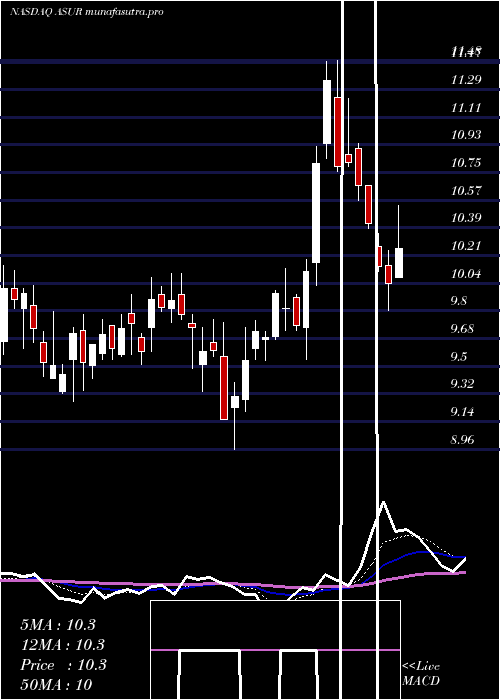Click the large red candle below 11.29 level
Viewport: 500px width, 700px height.
[x=338, y=132]
